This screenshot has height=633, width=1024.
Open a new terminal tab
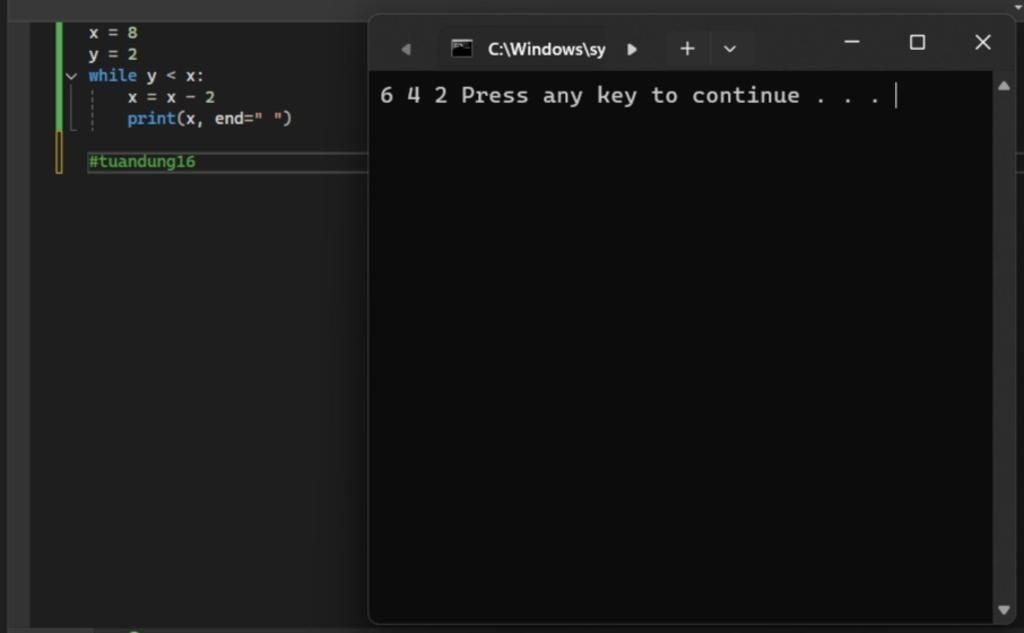[687, 49]
